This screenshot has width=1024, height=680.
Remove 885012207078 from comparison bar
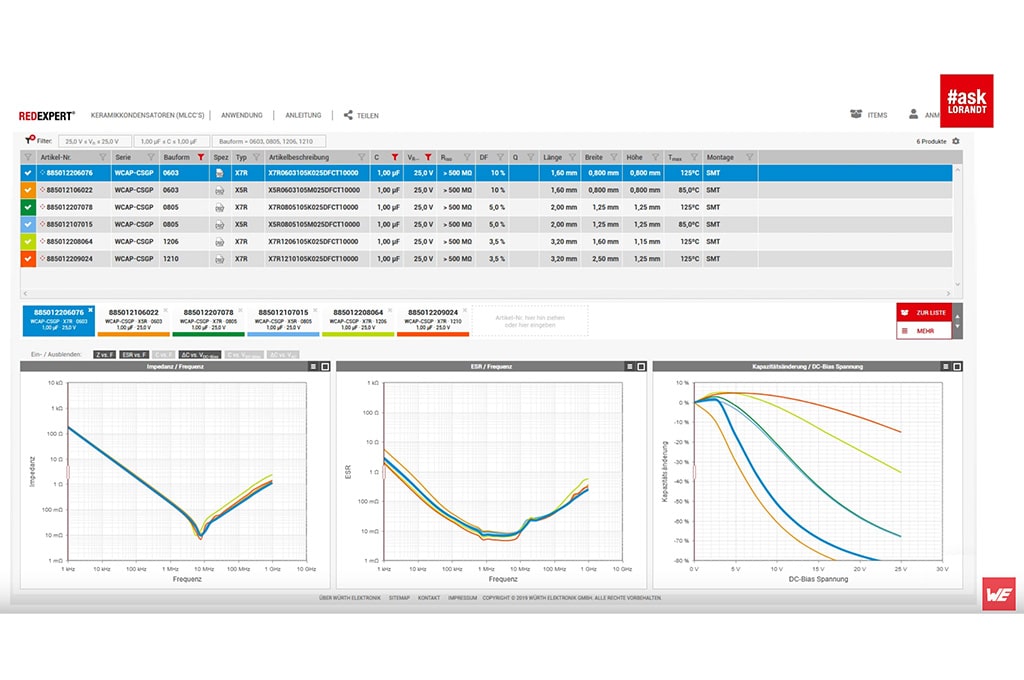[240, 310]
